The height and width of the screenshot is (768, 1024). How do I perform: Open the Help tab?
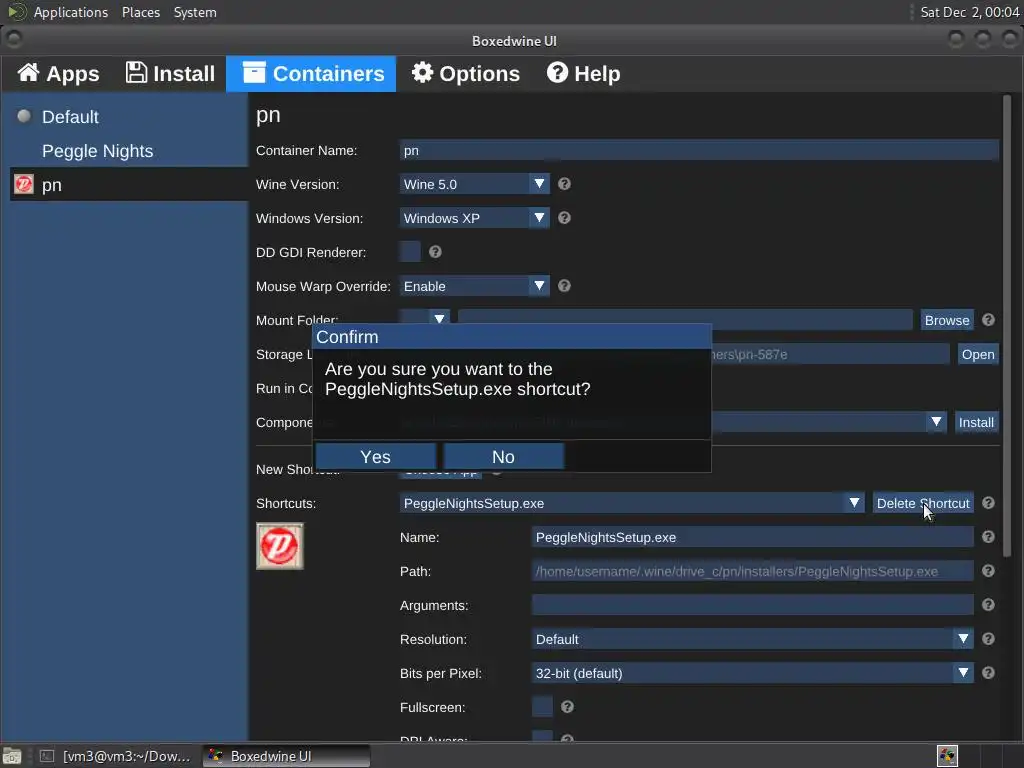pyautogui.click(x=583, y=74)
